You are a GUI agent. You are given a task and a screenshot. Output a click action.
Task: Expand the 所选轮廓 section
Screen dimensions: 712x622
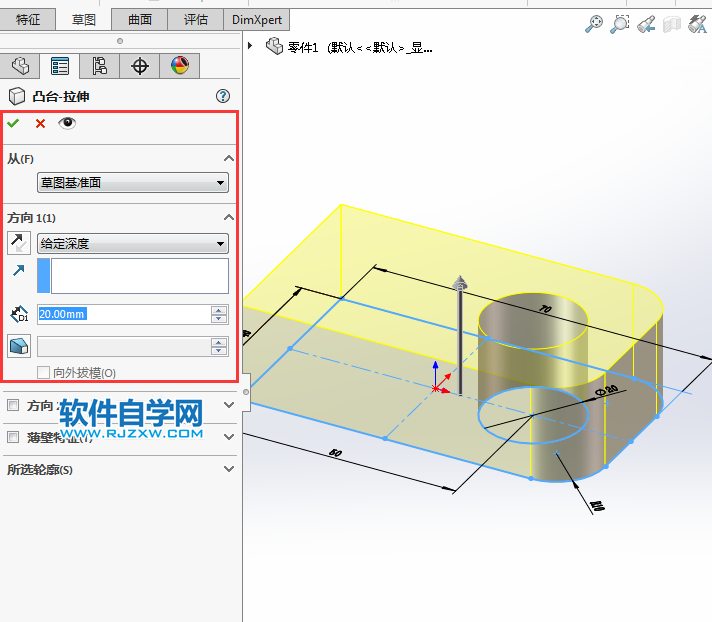pos(229,469)
